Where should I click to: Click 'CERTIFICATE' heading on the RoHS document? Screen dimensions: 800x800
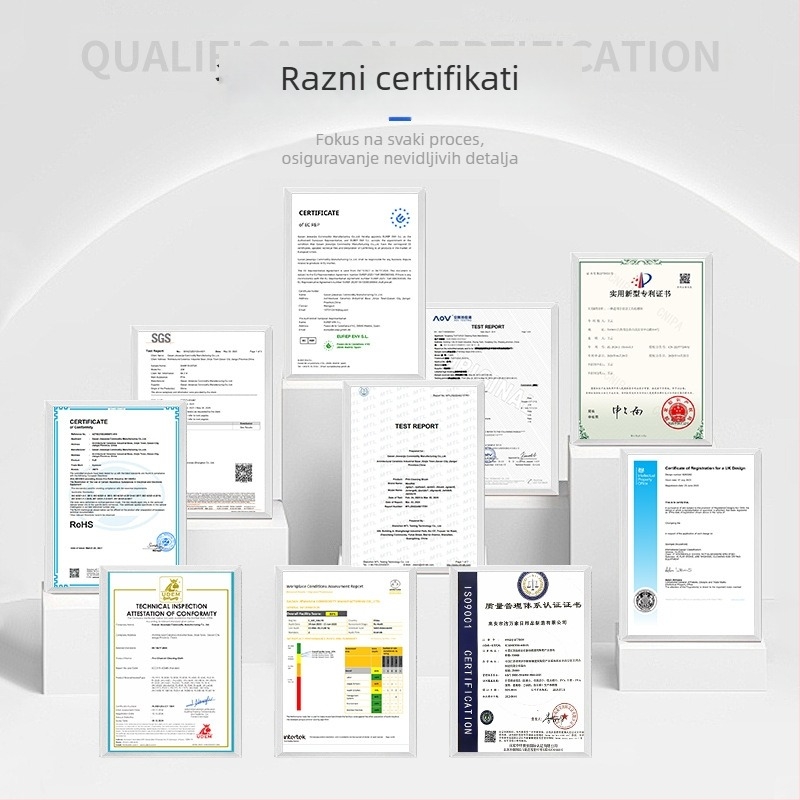[x=89, y=421]
